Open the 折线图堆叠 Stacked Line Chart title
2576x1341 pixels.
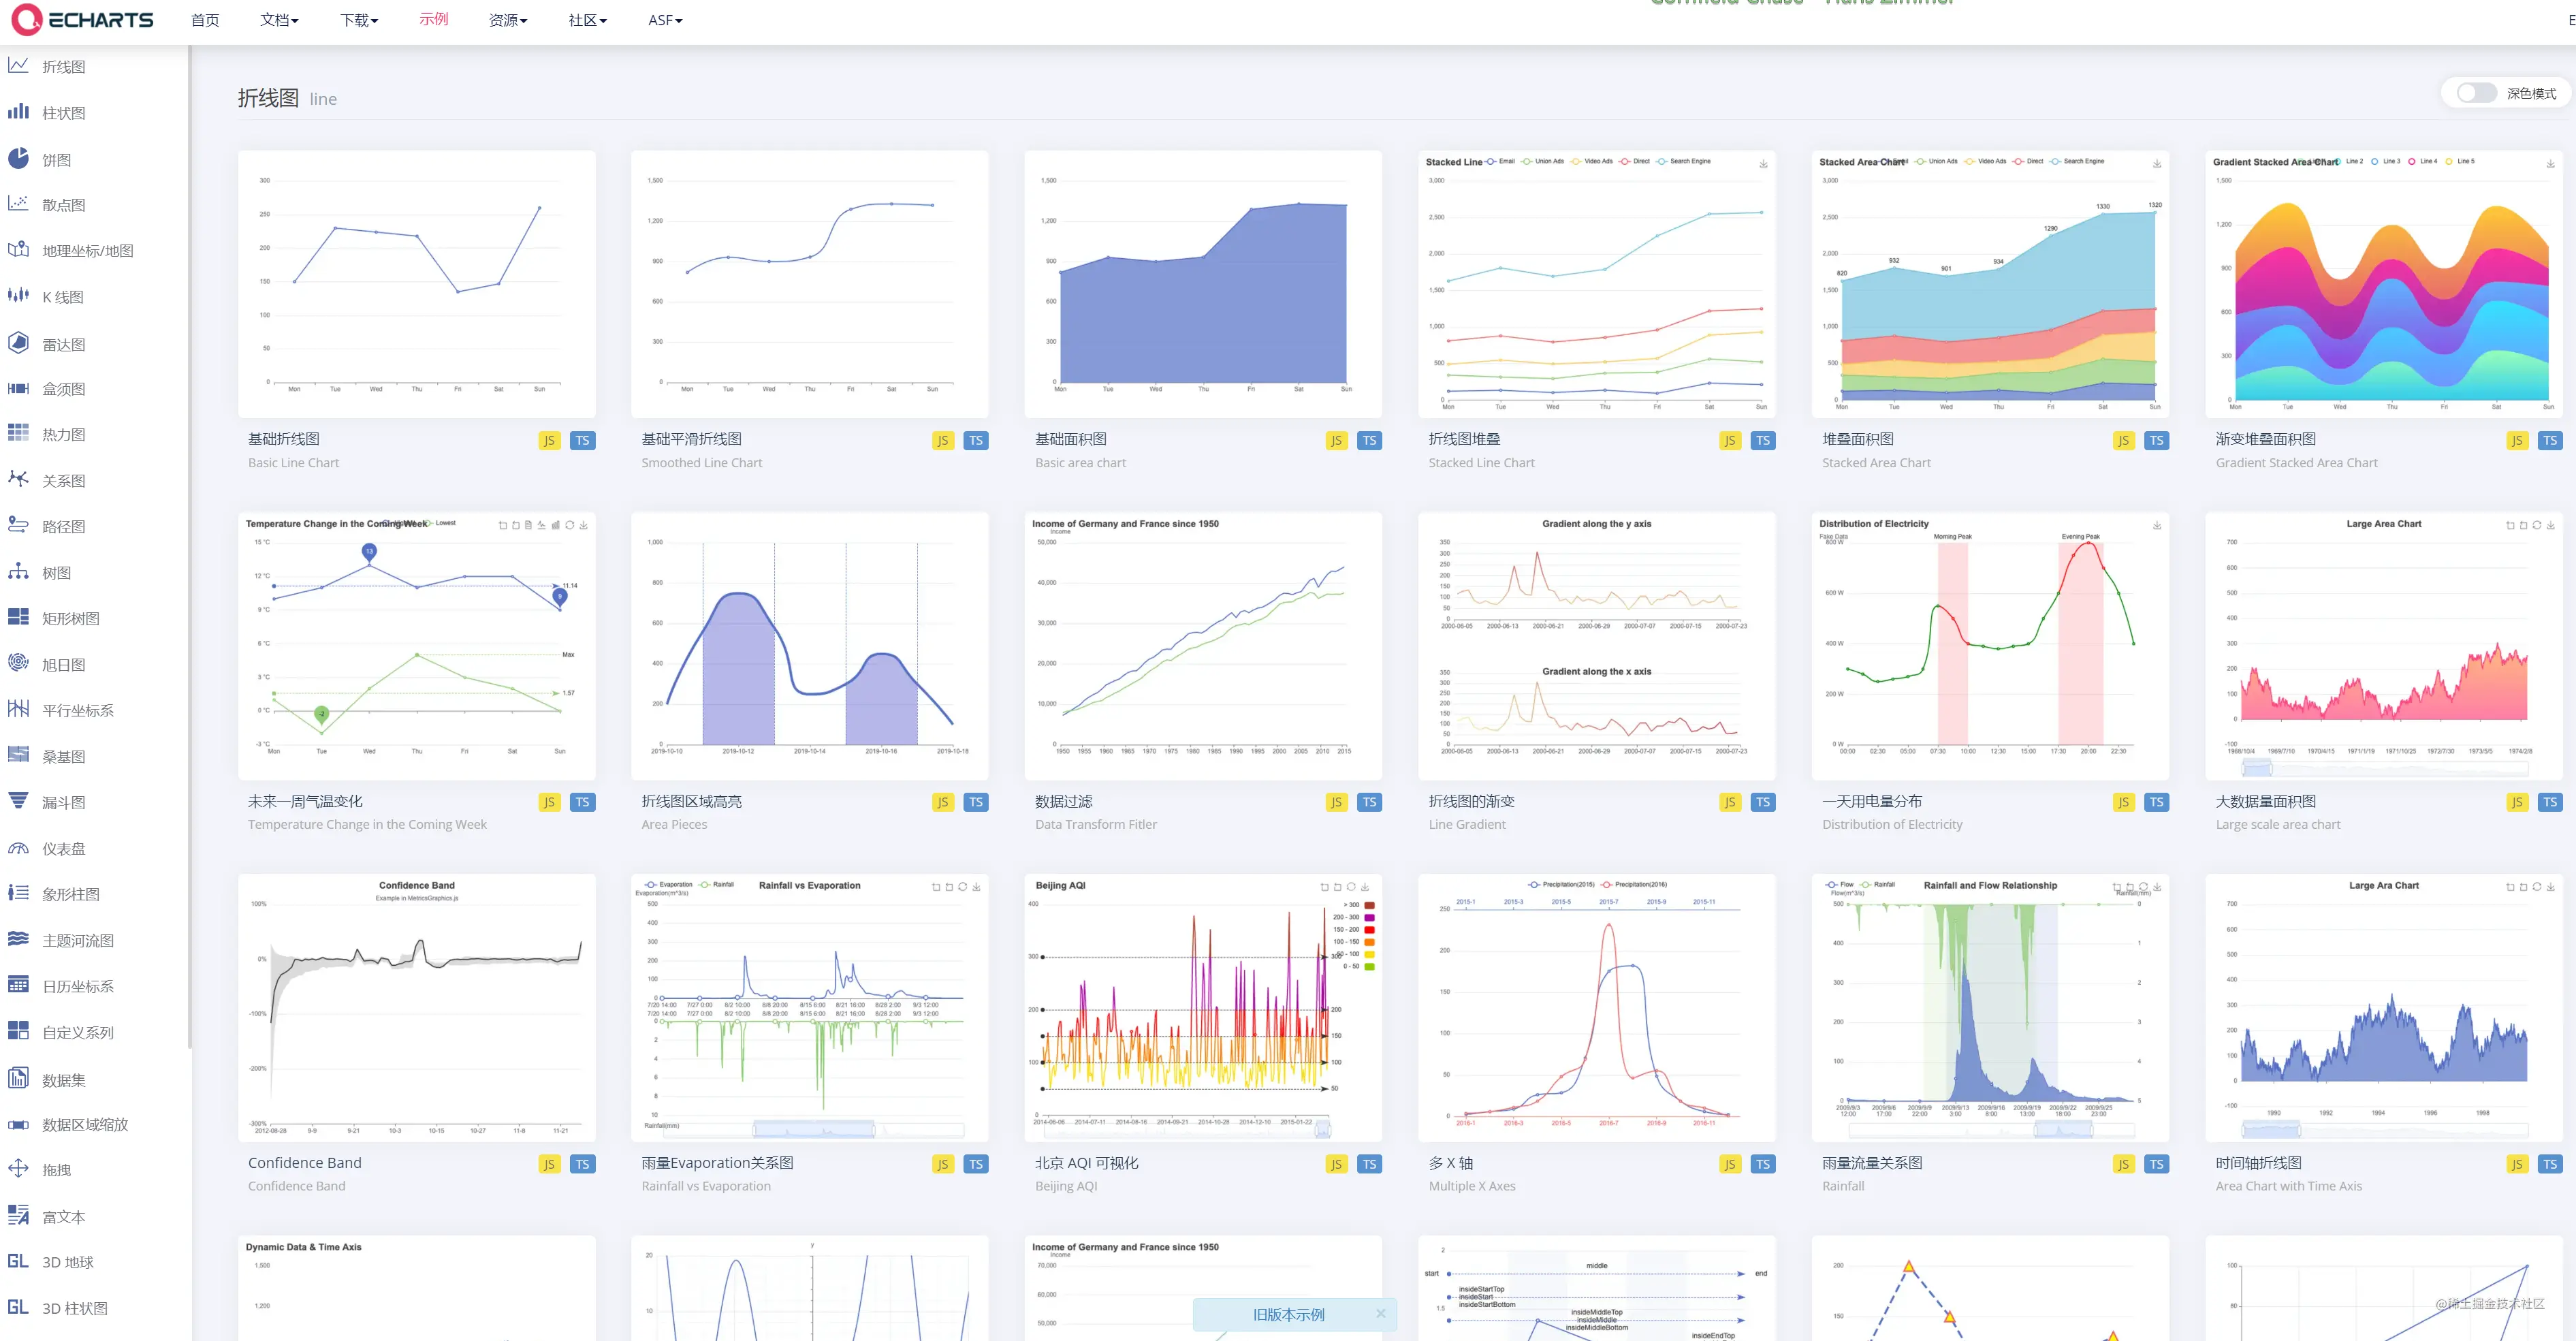click(1464, 439)
